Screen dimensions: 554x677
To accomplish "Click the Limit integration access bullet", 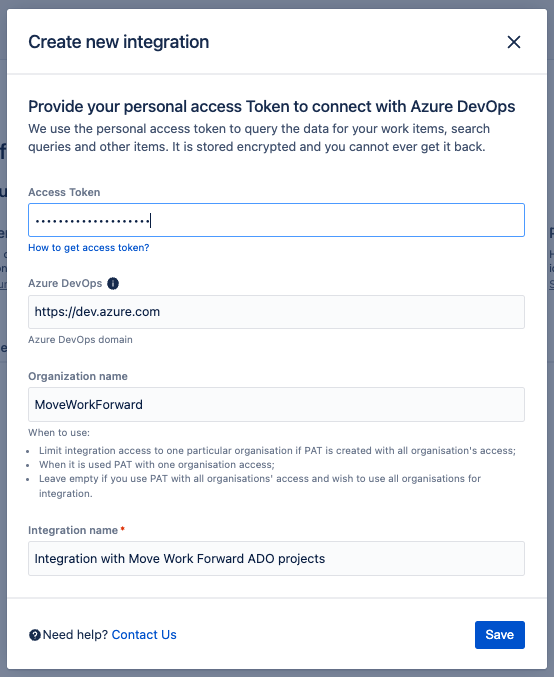I will (277, 451).
